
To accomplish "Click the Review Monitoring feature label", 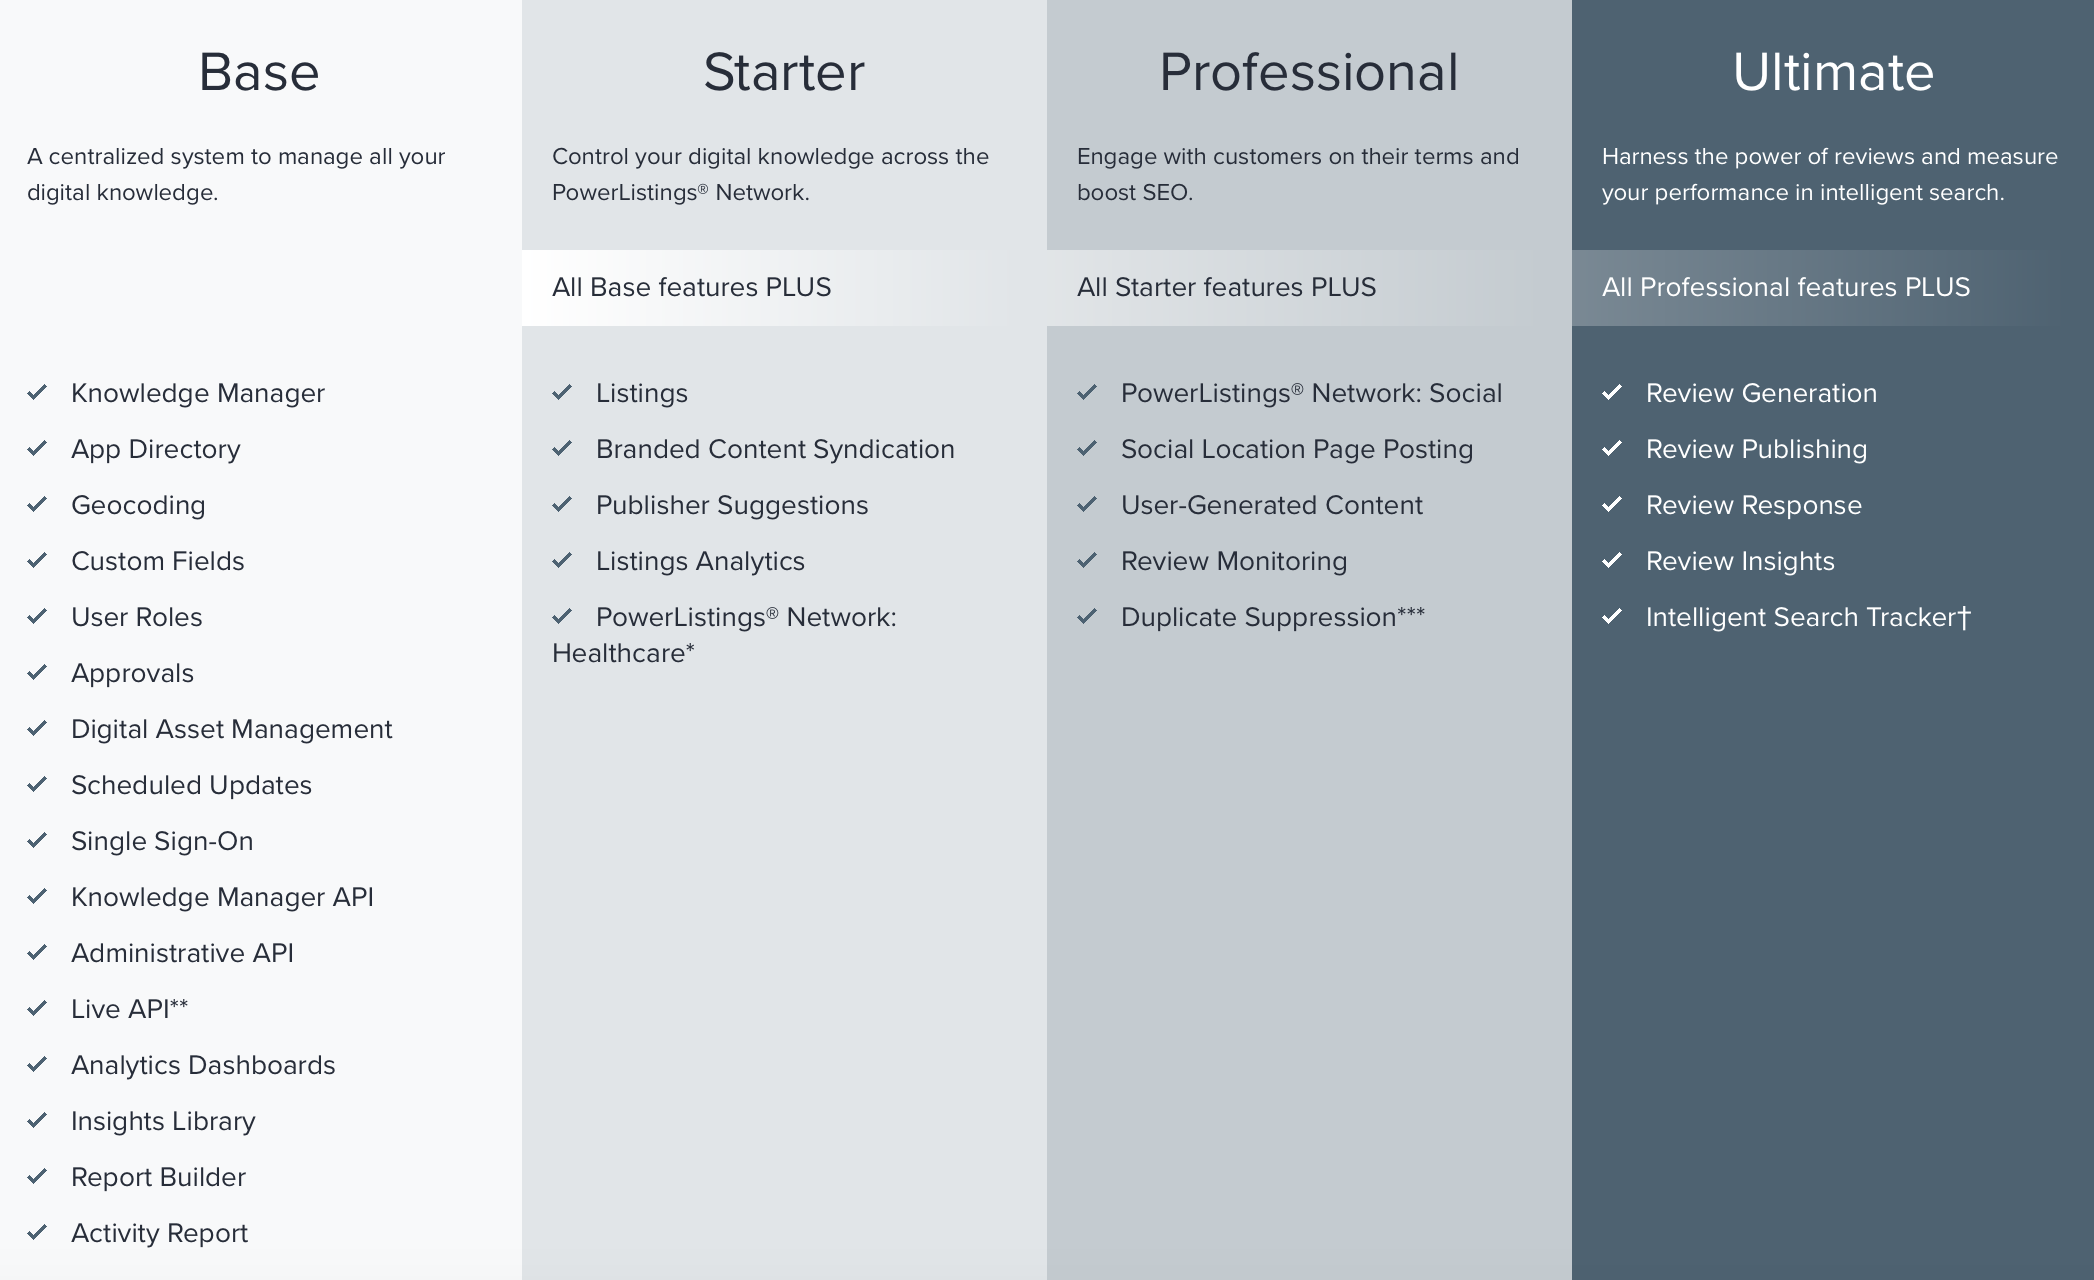I will (x=1234, y=561).
